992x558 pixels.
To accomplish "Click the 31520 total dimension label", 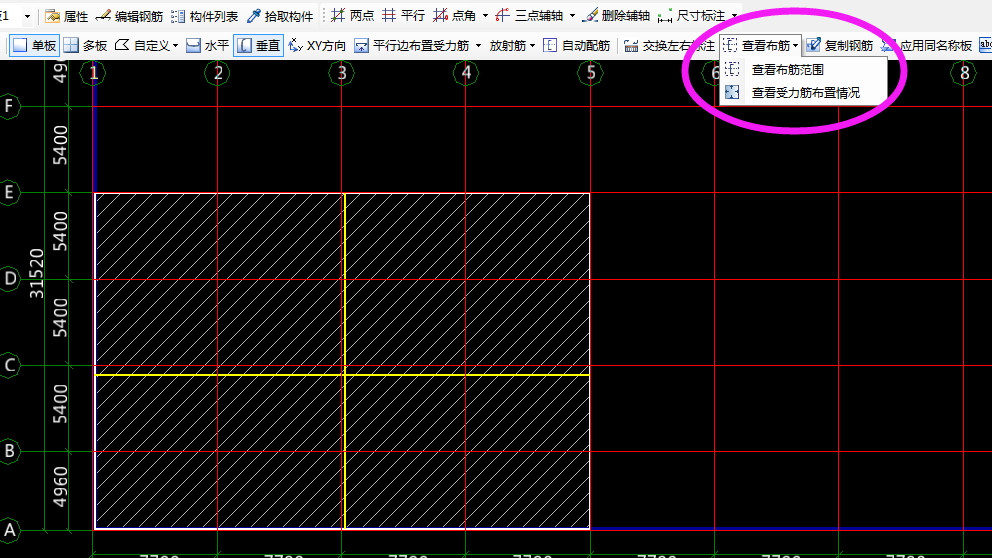I will pos(37,273).
